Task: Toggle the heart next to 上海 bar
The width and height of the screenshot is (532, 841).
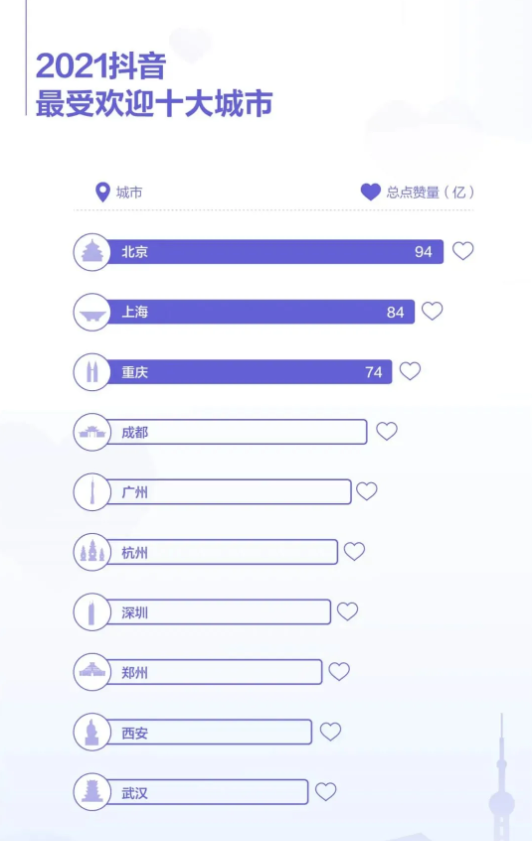Action: [432, 311]
